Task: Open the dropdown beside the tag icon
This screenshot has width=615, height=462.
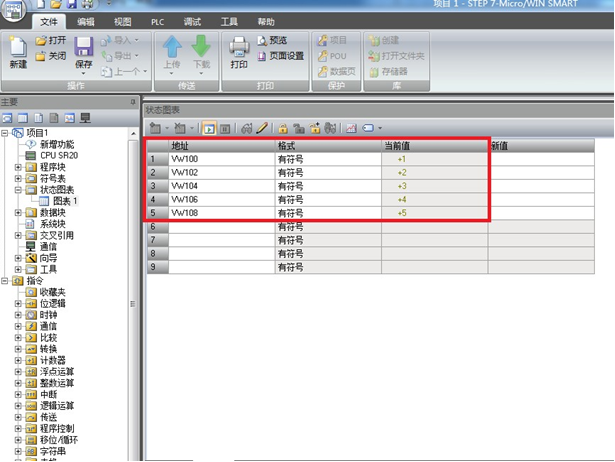Action: coord(380,128)
